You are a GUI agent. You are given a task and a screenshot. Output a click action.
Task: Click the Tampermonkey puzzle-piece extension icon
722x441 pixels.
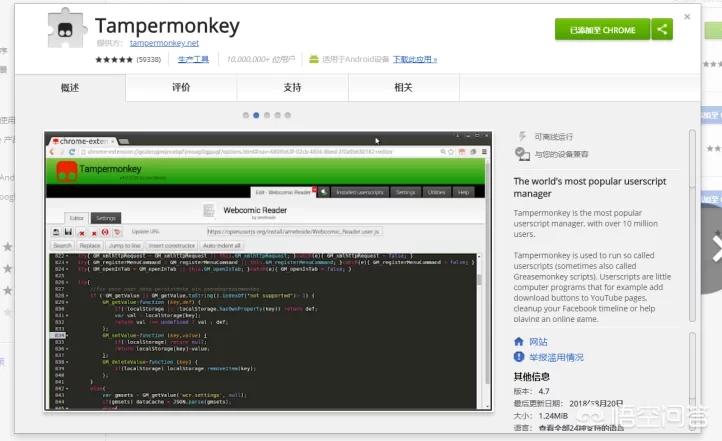[67, 29]
